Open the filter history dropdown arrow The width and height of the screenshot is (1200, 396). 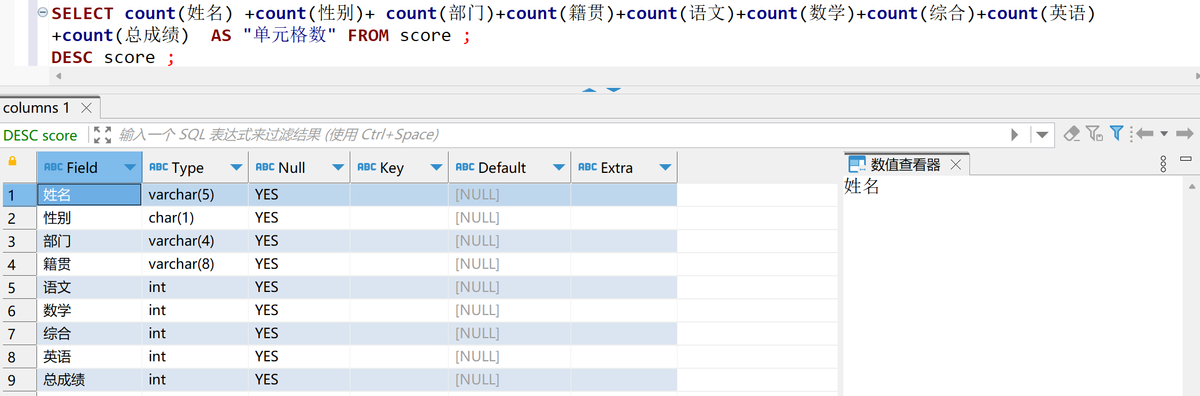click(1043, 134)
